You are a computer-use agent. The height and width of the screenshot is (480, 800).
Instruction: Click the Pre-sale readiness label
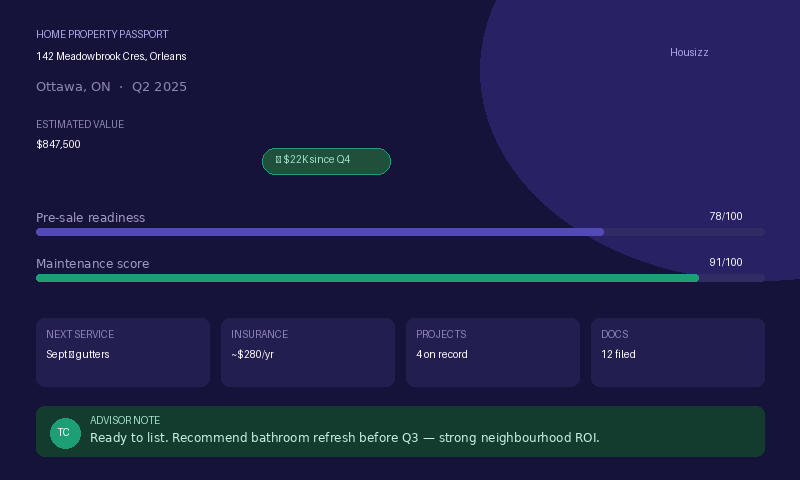[91, 218]
